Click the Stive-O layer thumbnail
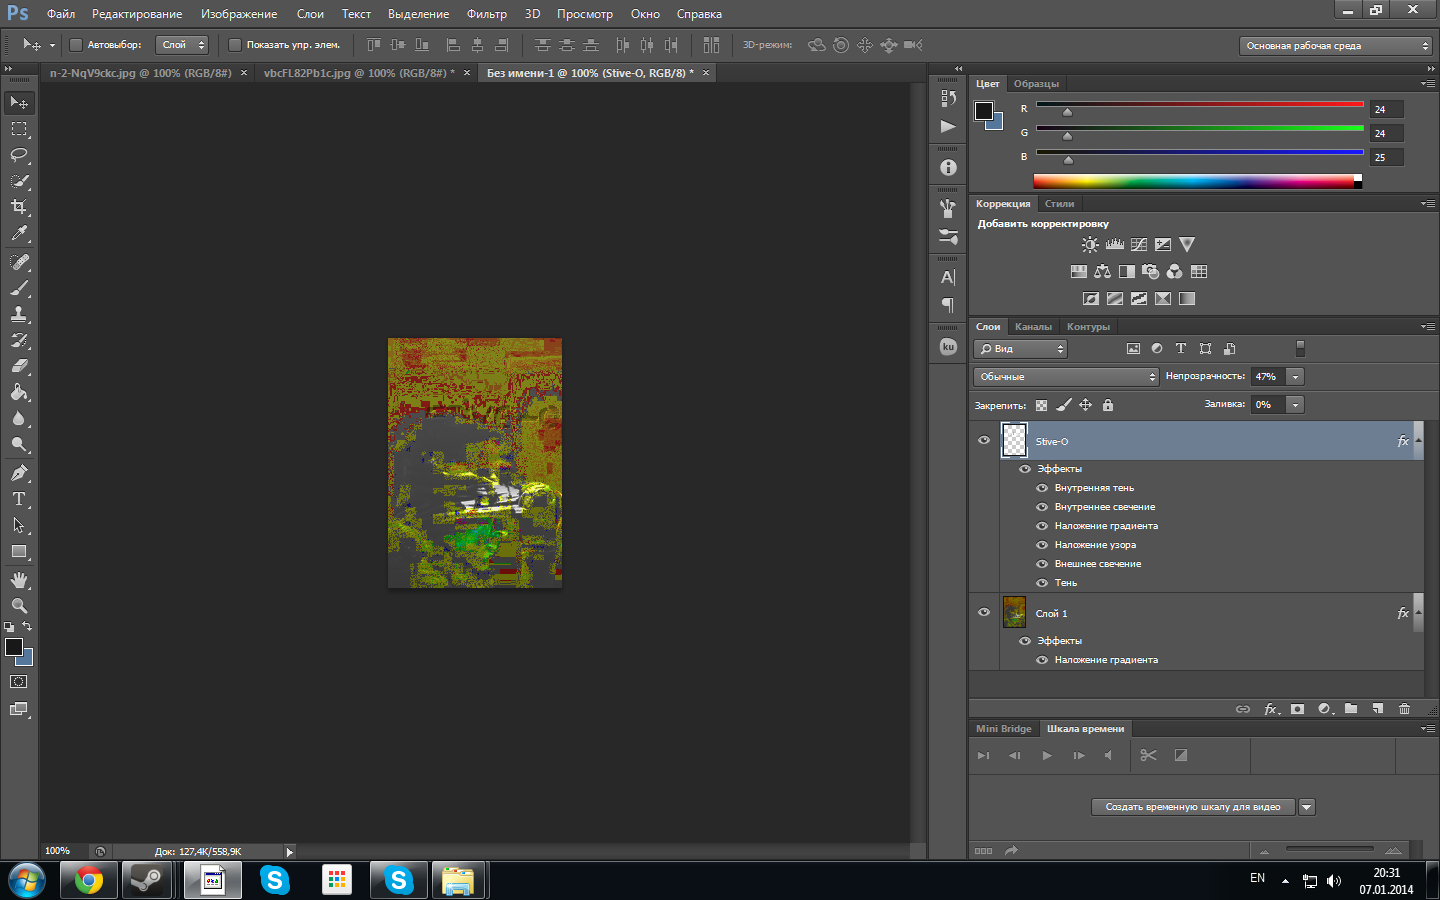The image size is (1440, 900). 1014,440
